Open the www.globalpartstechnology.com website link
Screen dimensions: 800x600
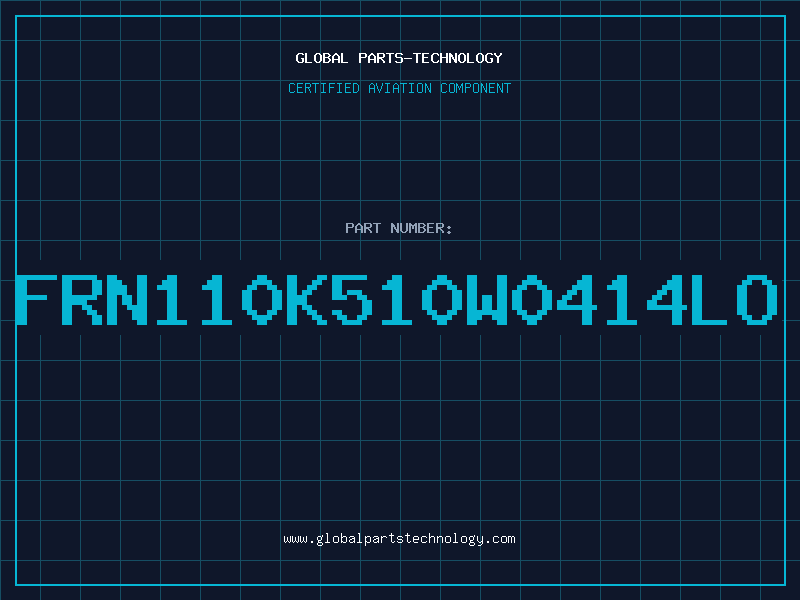399,539
